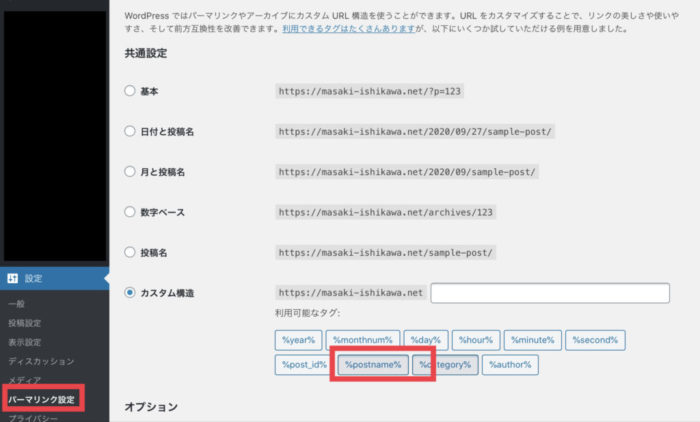Click the https://masaki-ishikawa.net prefix beside custom field

(x=350, y=293)
